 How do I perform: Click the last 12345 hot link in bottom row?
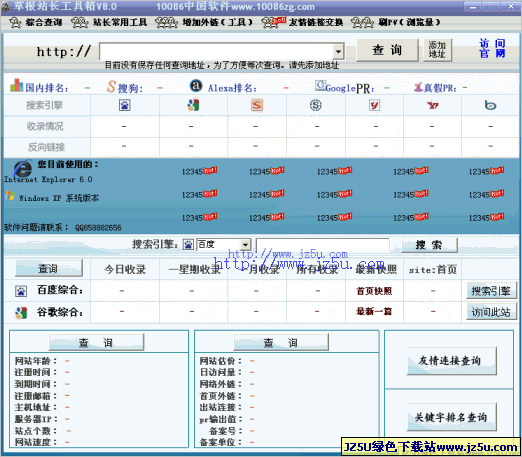point(486,217)
